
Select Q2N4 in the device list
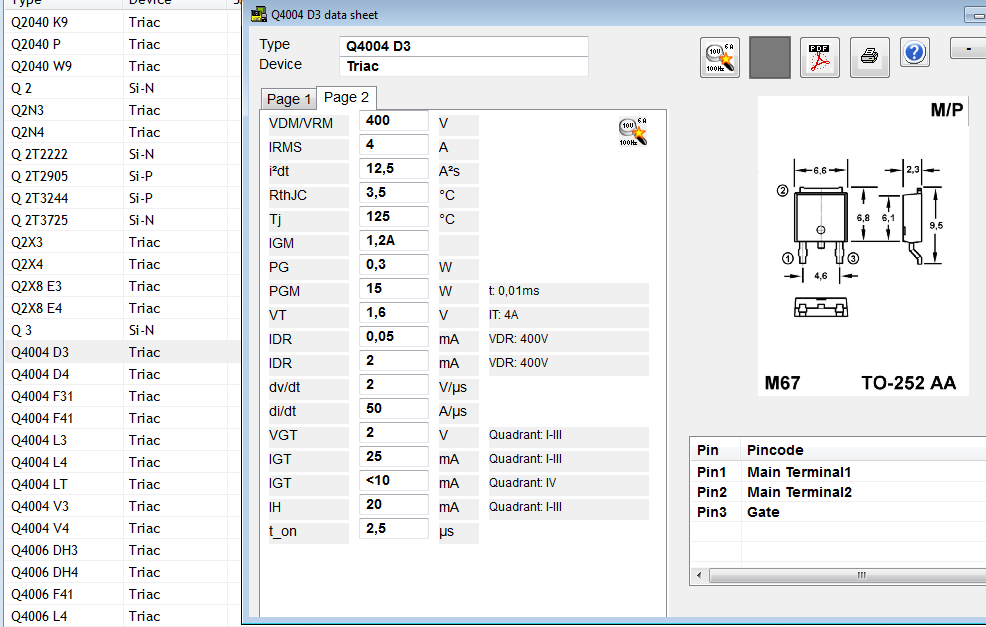pos(122,132)
